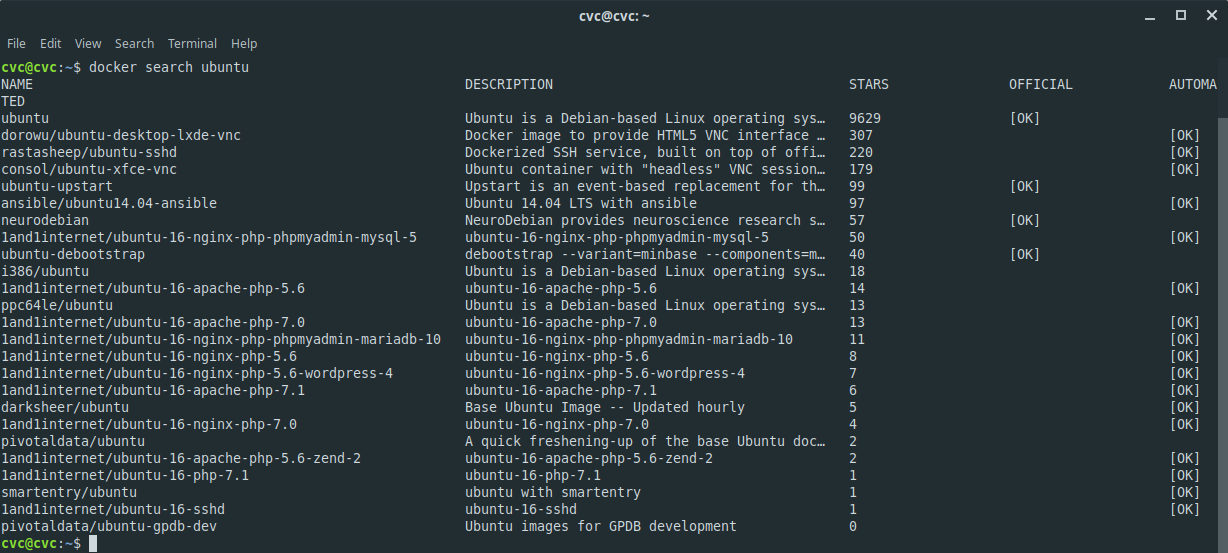Select image name rastasheep/ubuntu-sshd
The image size is (1228, 553).
pos(89,152)
